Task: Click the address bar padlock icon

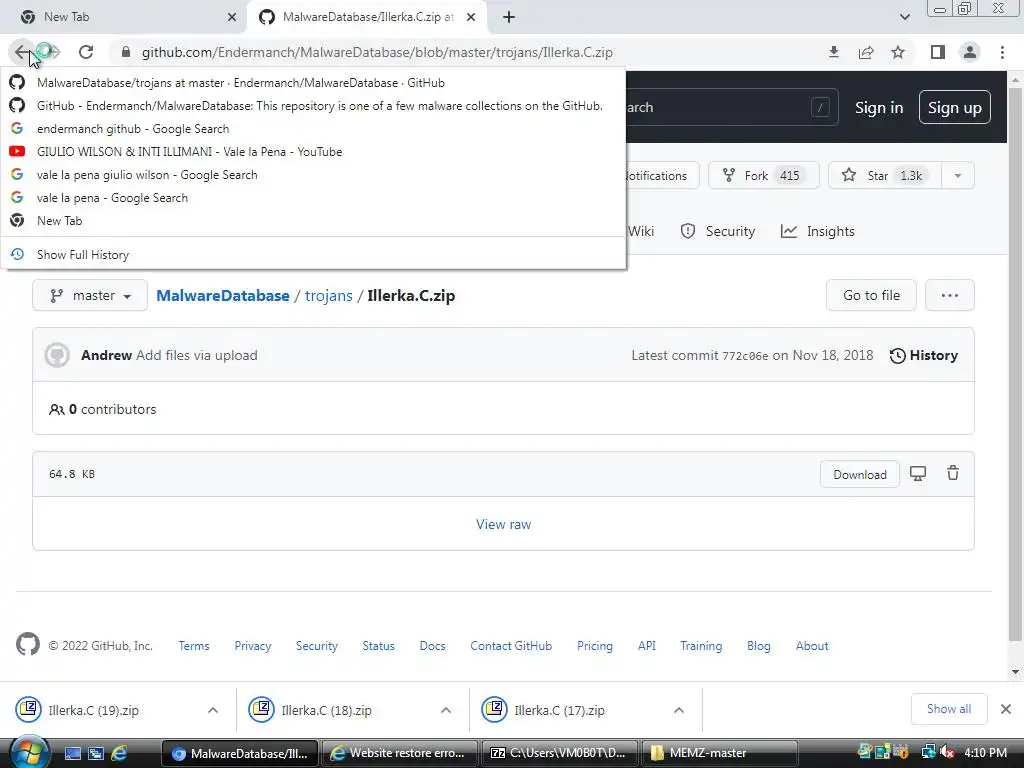Action: click(x=126, y=52)
